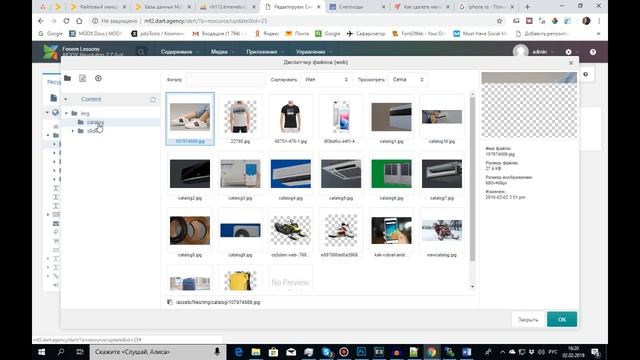Open the MODX Docs bookmark
Image resolution: width=640 pixels, height=360 pixels.
tap(96, 33)
